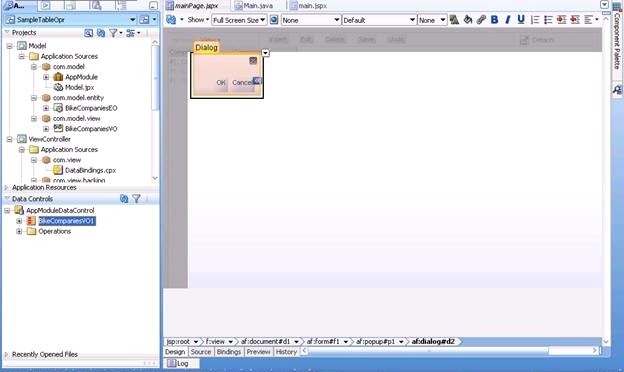Select Model.jpx in the tree

80,87
